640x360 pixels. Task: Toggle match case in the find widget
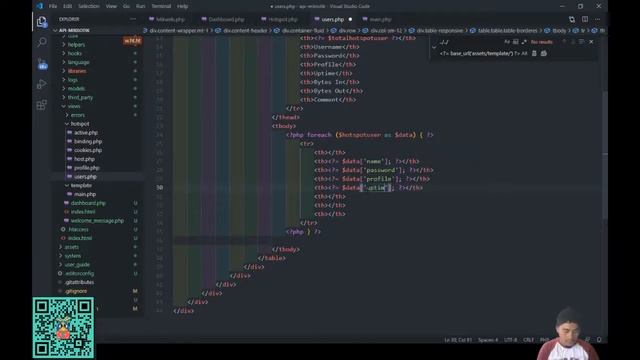click(507, 42)
